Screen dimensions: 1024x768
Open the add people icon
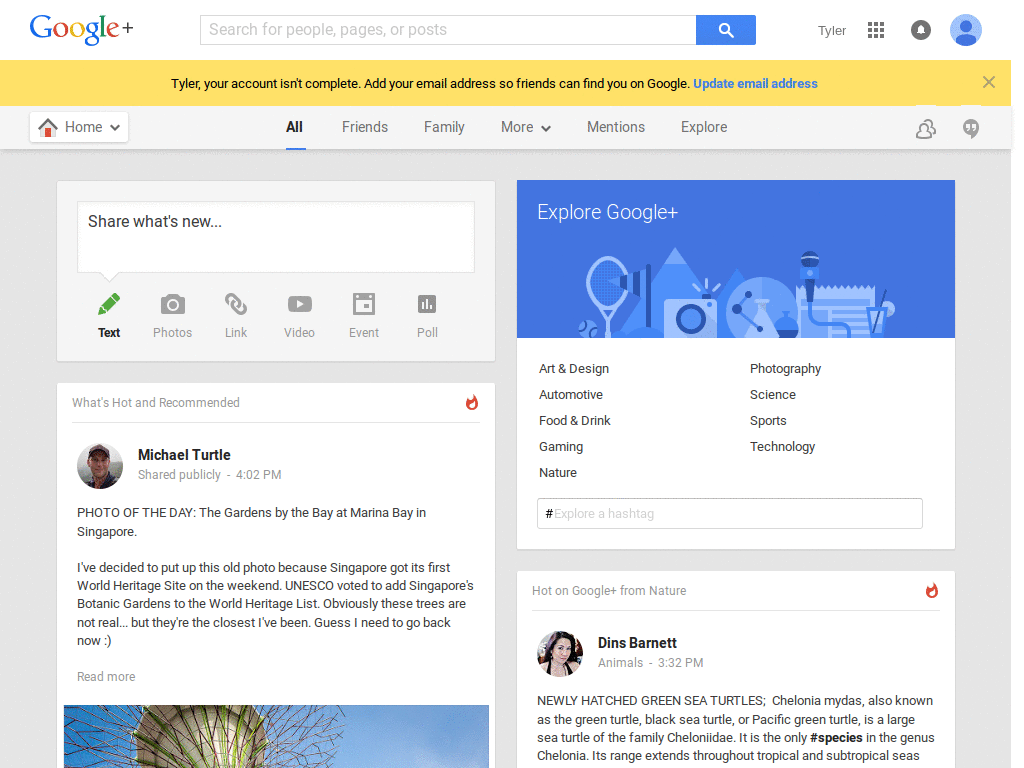click(925, 129)
